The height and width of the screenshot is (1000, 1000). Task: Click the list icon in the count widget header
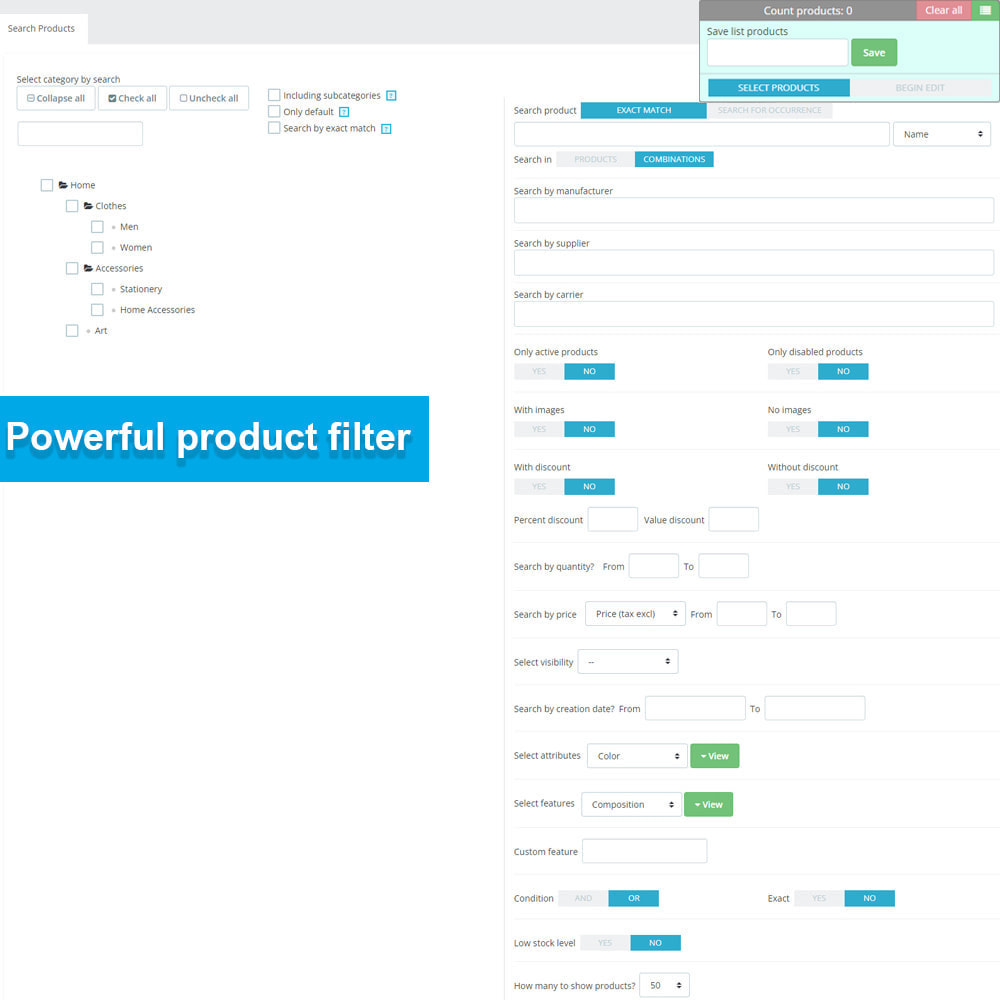coord(984,10)
